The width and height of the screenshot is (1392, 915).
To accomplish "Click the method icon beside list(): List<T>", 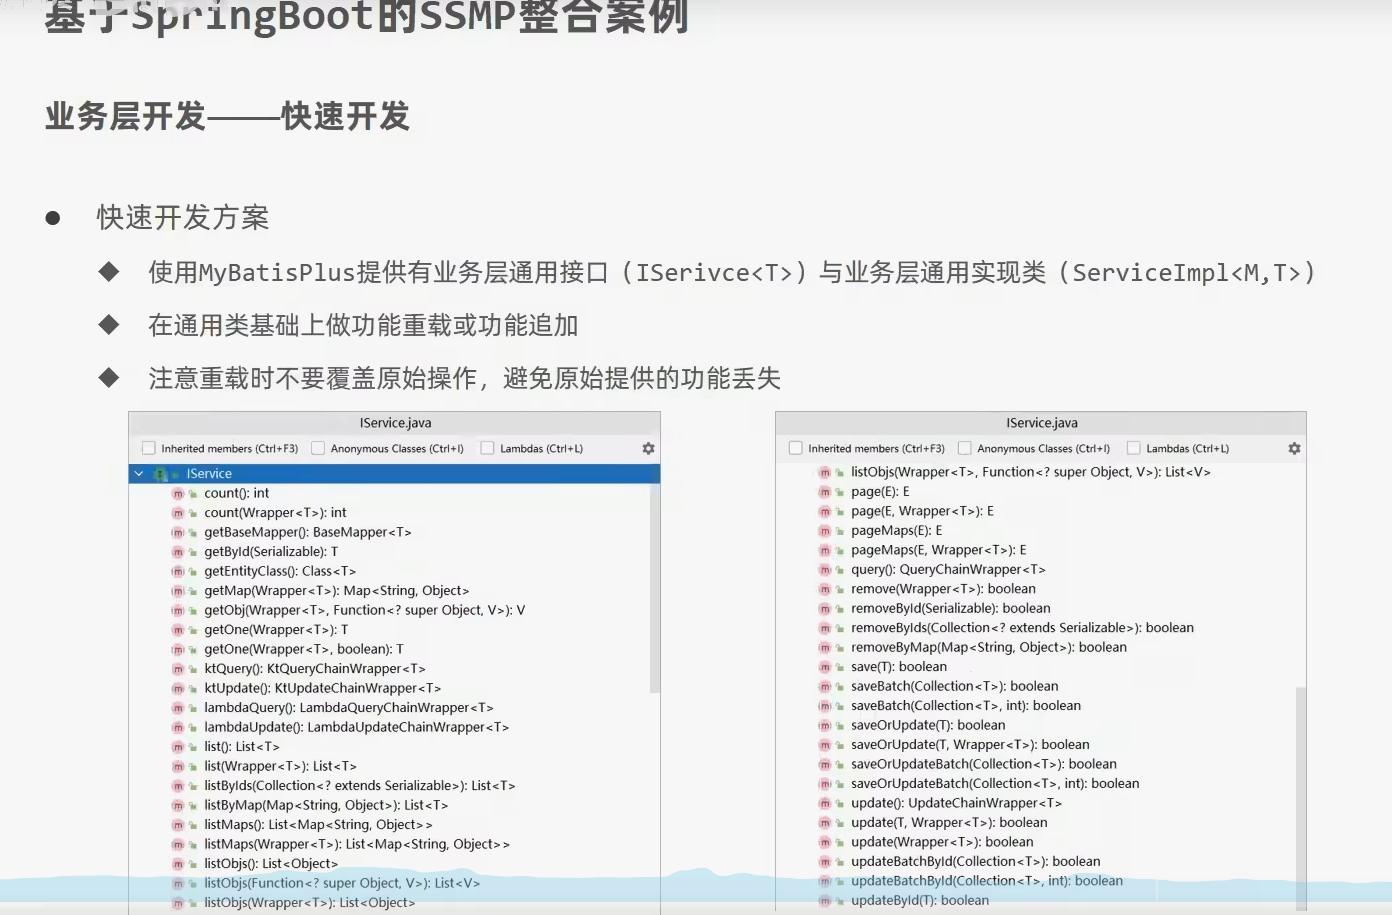I will click(178, 747).
